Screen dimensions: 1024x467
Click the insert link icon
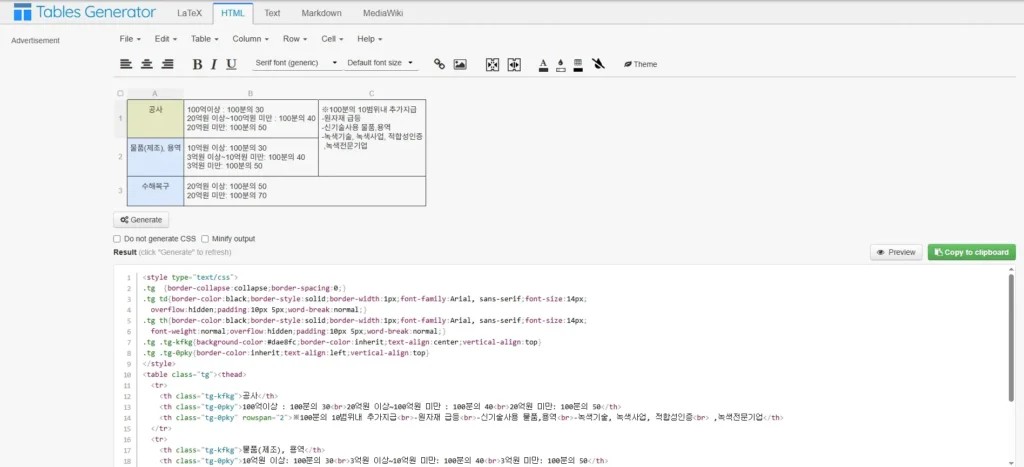tap(439, 64)
